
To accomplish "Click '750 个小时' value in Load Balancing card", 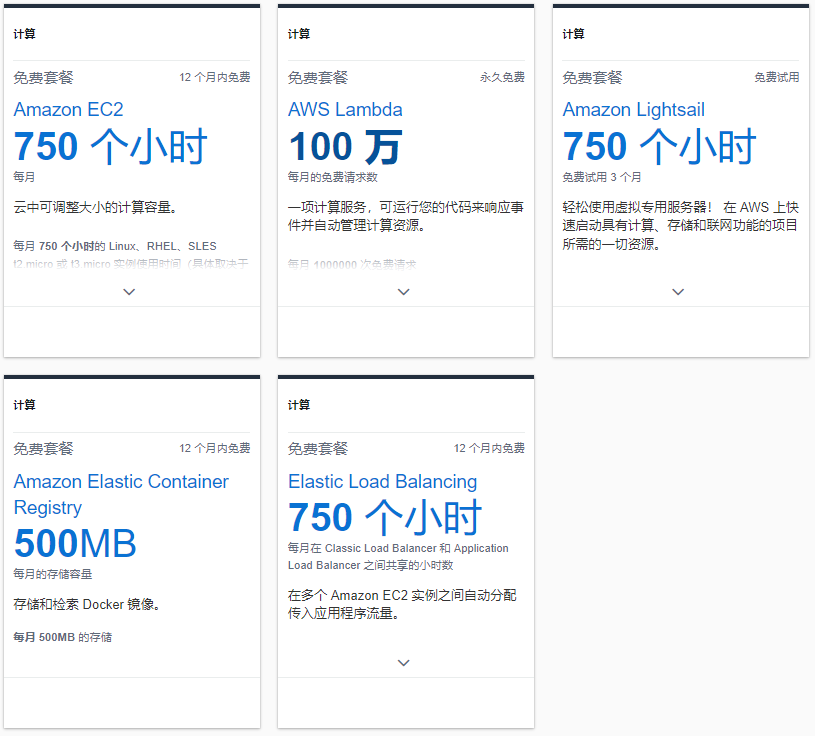I will coord(385,517).
